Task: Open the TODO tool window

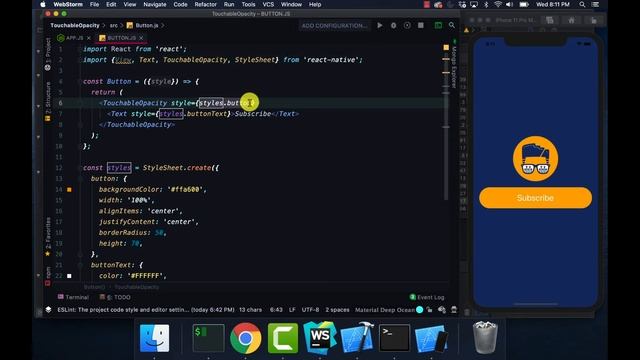Action: pyautogui.click(x=116, y=297)
